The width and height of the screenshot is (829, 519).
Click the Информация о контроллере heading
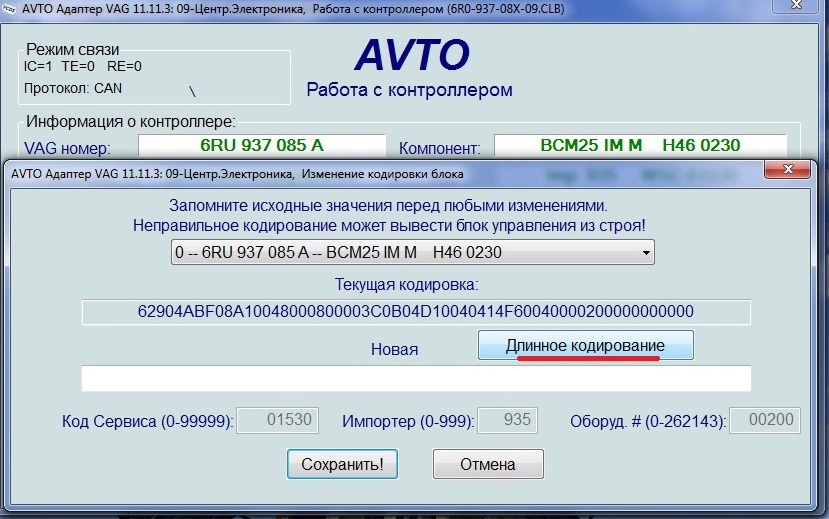click(x=131, y=122)
